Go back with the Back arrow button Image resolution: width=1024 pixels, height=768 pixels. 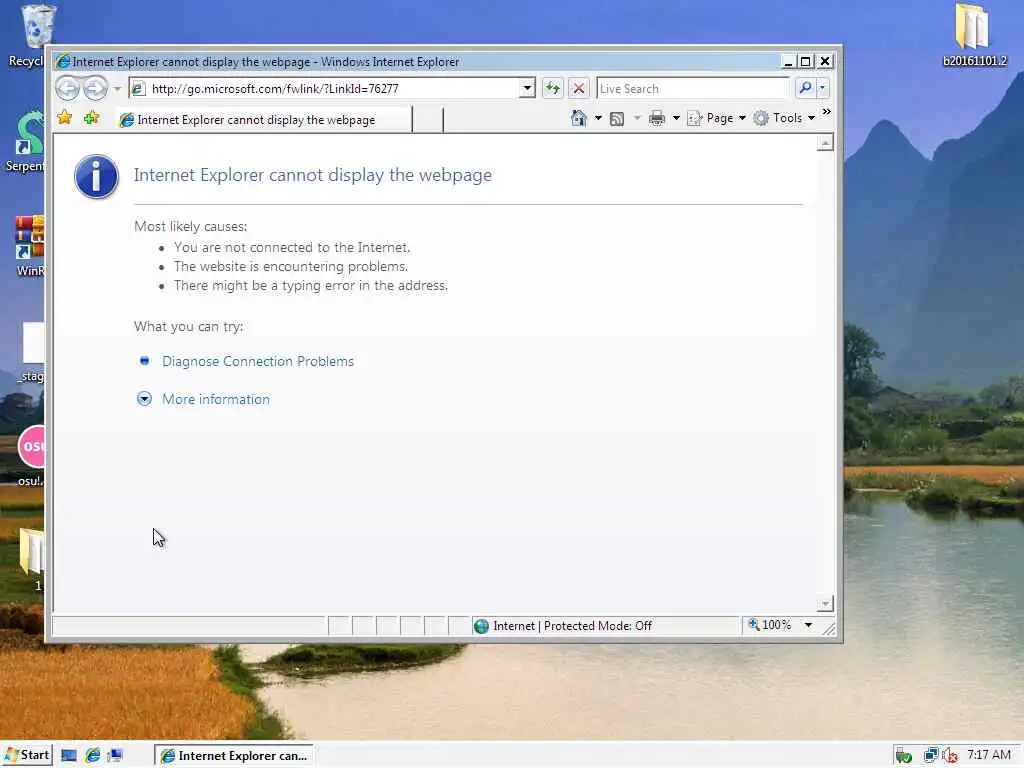pos(67,88)
